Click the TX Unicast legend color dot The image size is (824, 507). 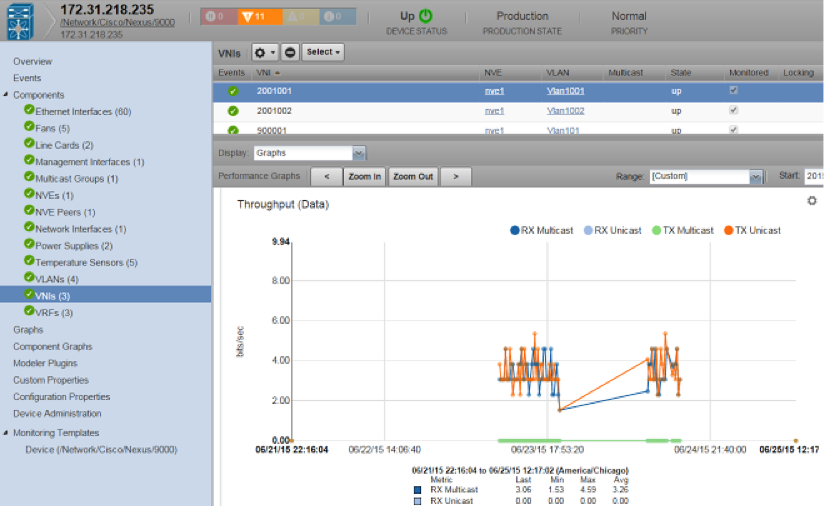click(x=727, y=230)
